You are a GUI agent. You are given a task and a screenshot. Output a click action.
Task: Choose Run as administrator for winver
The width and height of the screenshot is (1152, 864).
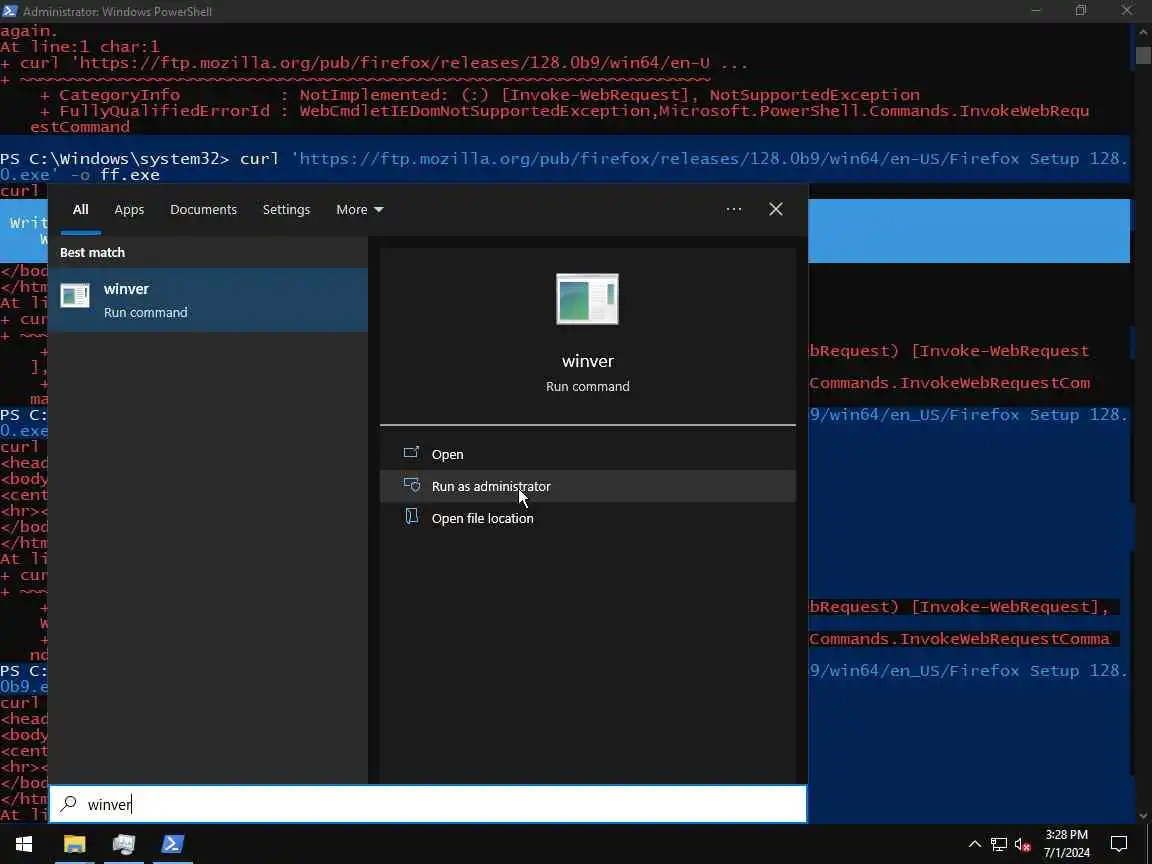coord(588,486)
